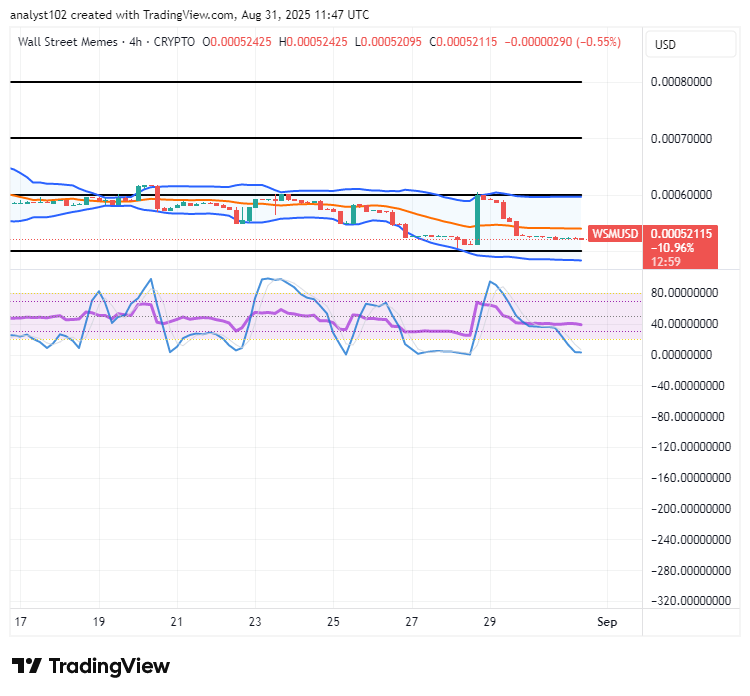Click the low value L0.00052095
This screenshot has height=696, width=750.
[x=388, y=42]
